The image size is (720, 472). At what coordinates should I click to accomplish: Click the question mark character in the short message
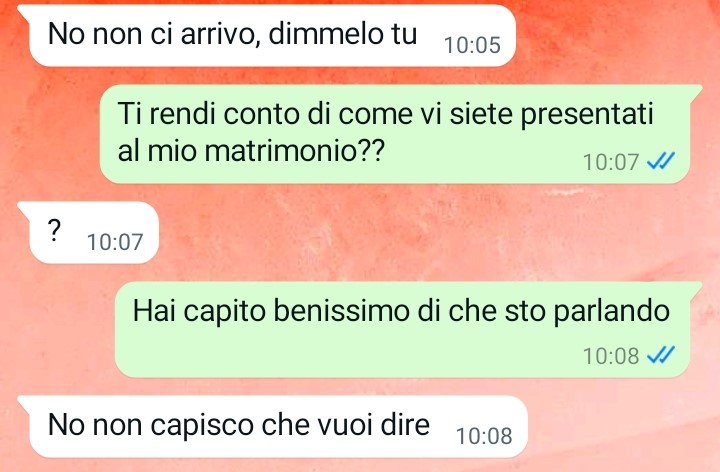pyautogui.click(x=54, y=231)
